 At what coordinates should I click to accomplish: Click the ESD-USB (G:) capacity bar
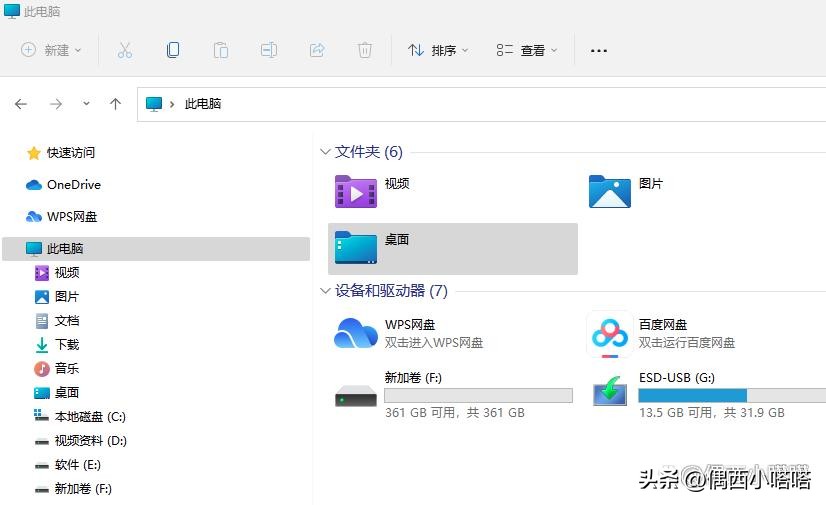[732, 395]
